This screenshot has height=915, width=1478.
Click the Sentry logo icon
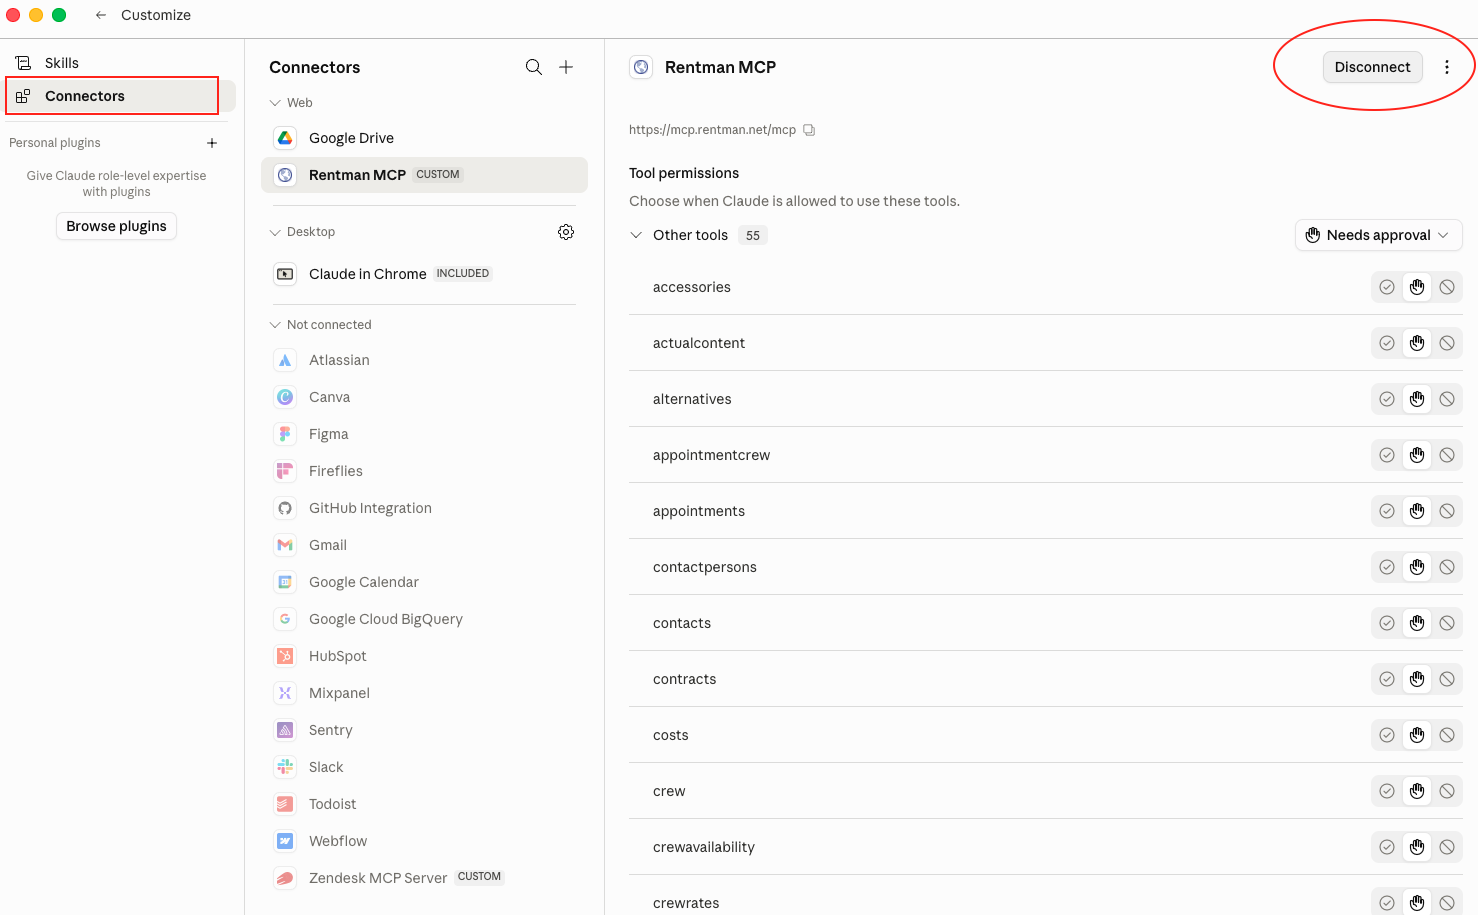click(x=285, y=730)
